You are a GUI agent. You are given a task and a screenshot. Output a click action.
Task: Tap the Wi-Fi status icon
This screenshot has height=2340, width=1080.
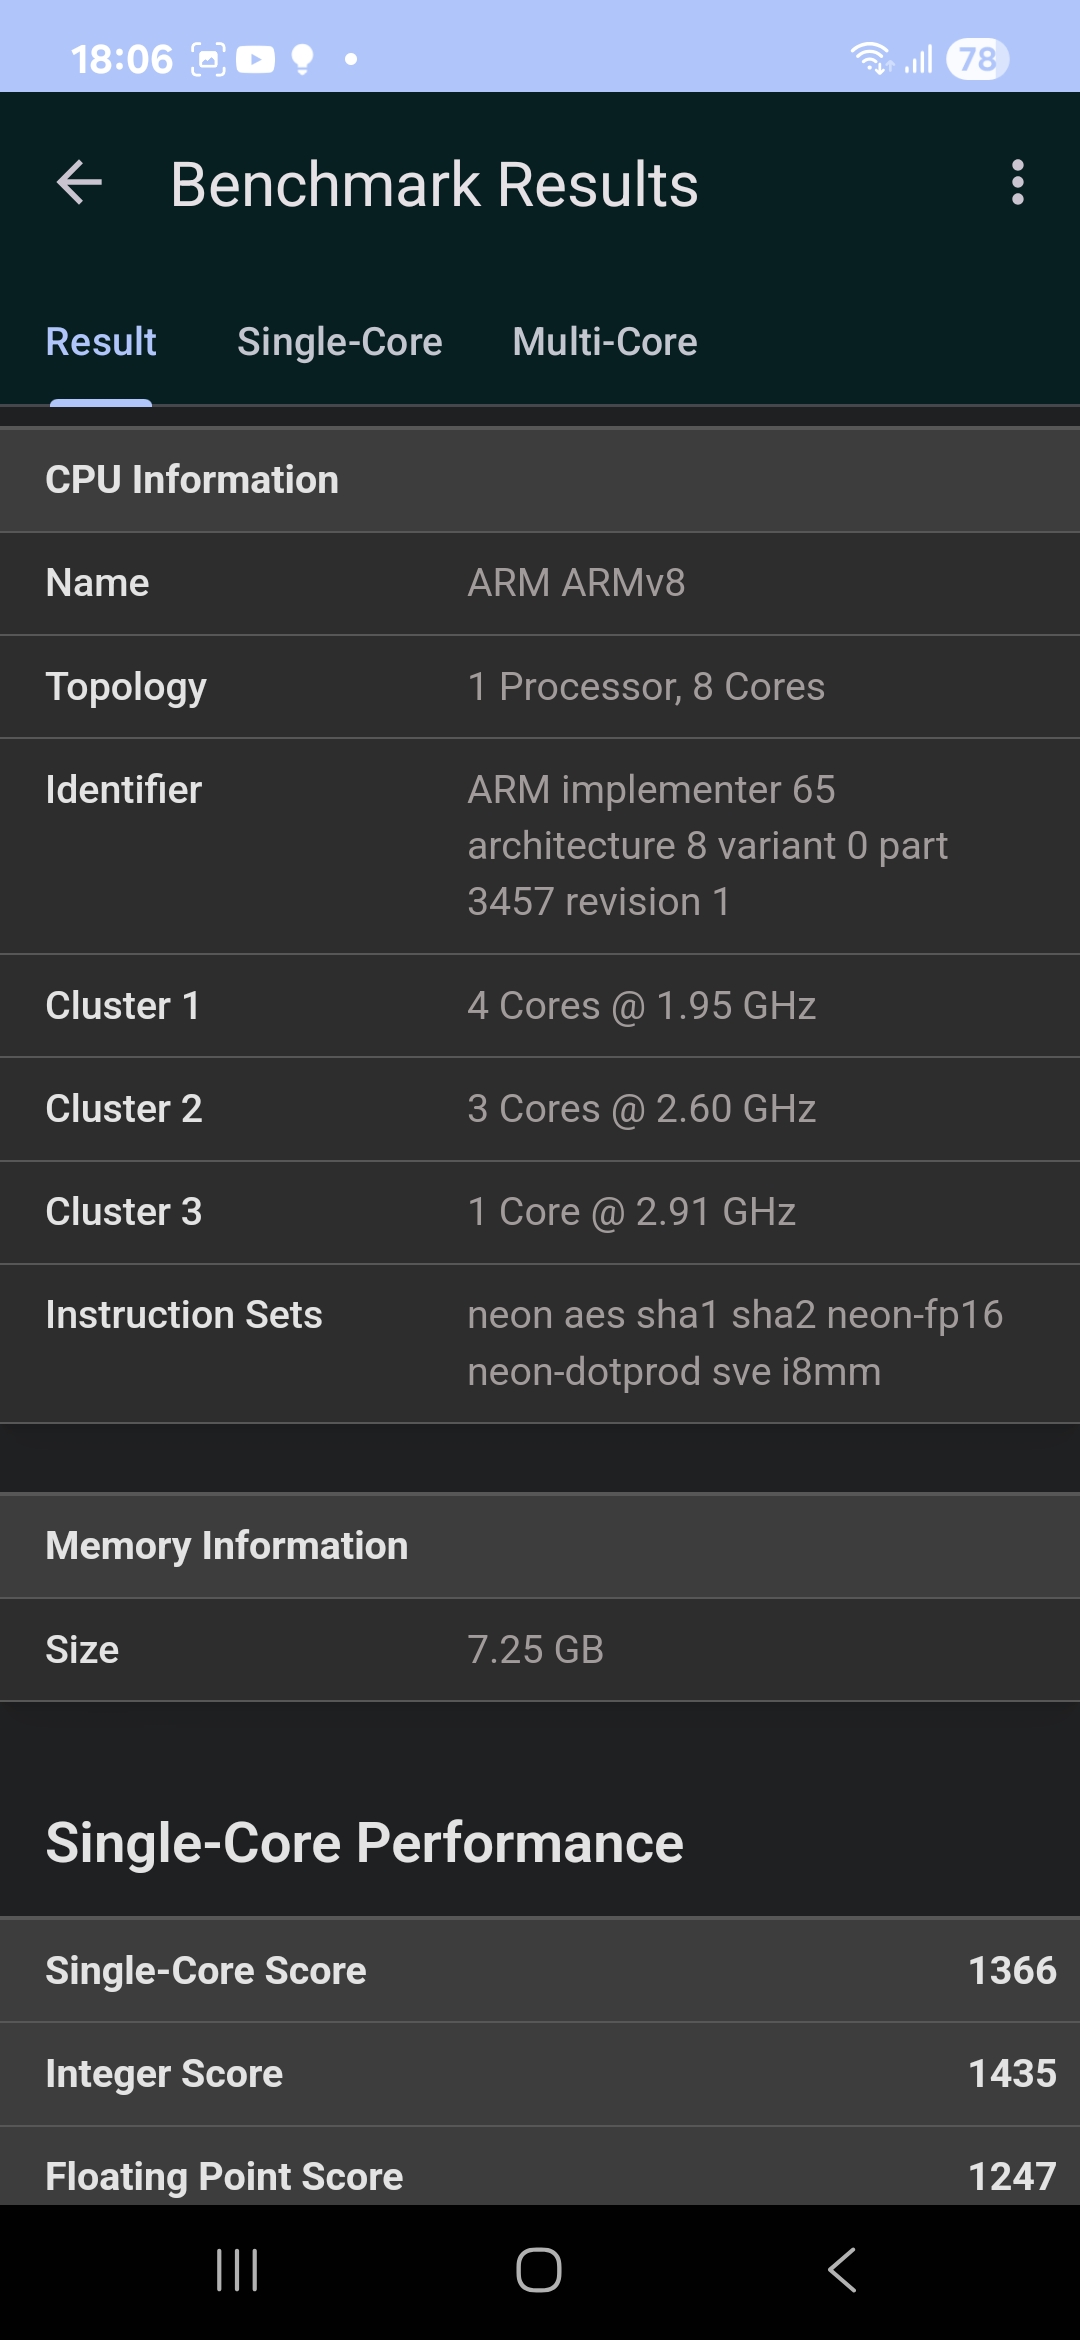click(870, 59)
